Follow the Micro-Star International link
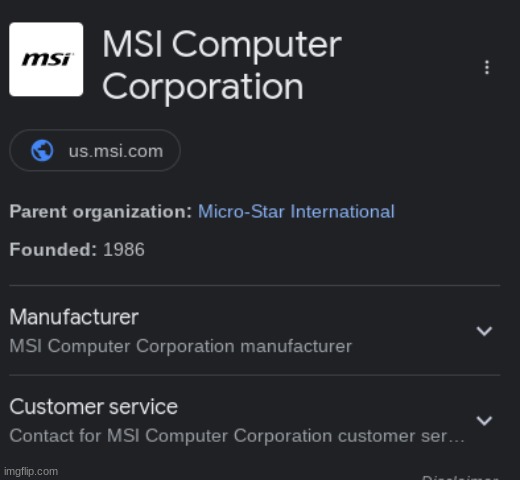520x480 pixels. coord(296,211)
